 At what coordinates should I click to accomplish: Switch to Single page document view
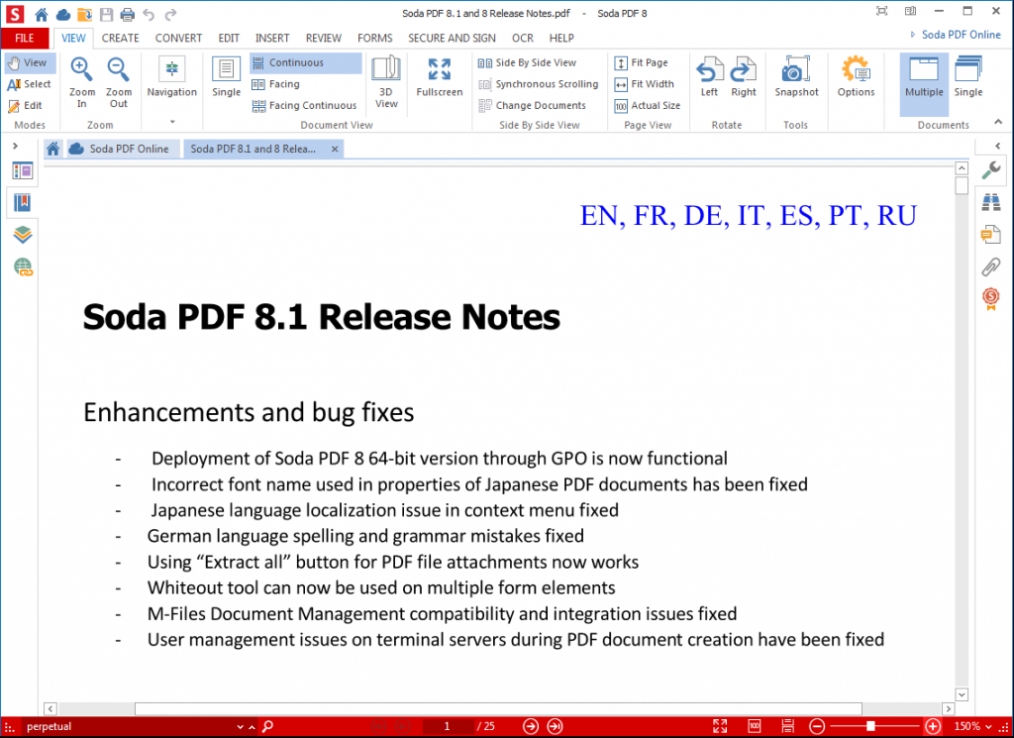pos(226,80)
